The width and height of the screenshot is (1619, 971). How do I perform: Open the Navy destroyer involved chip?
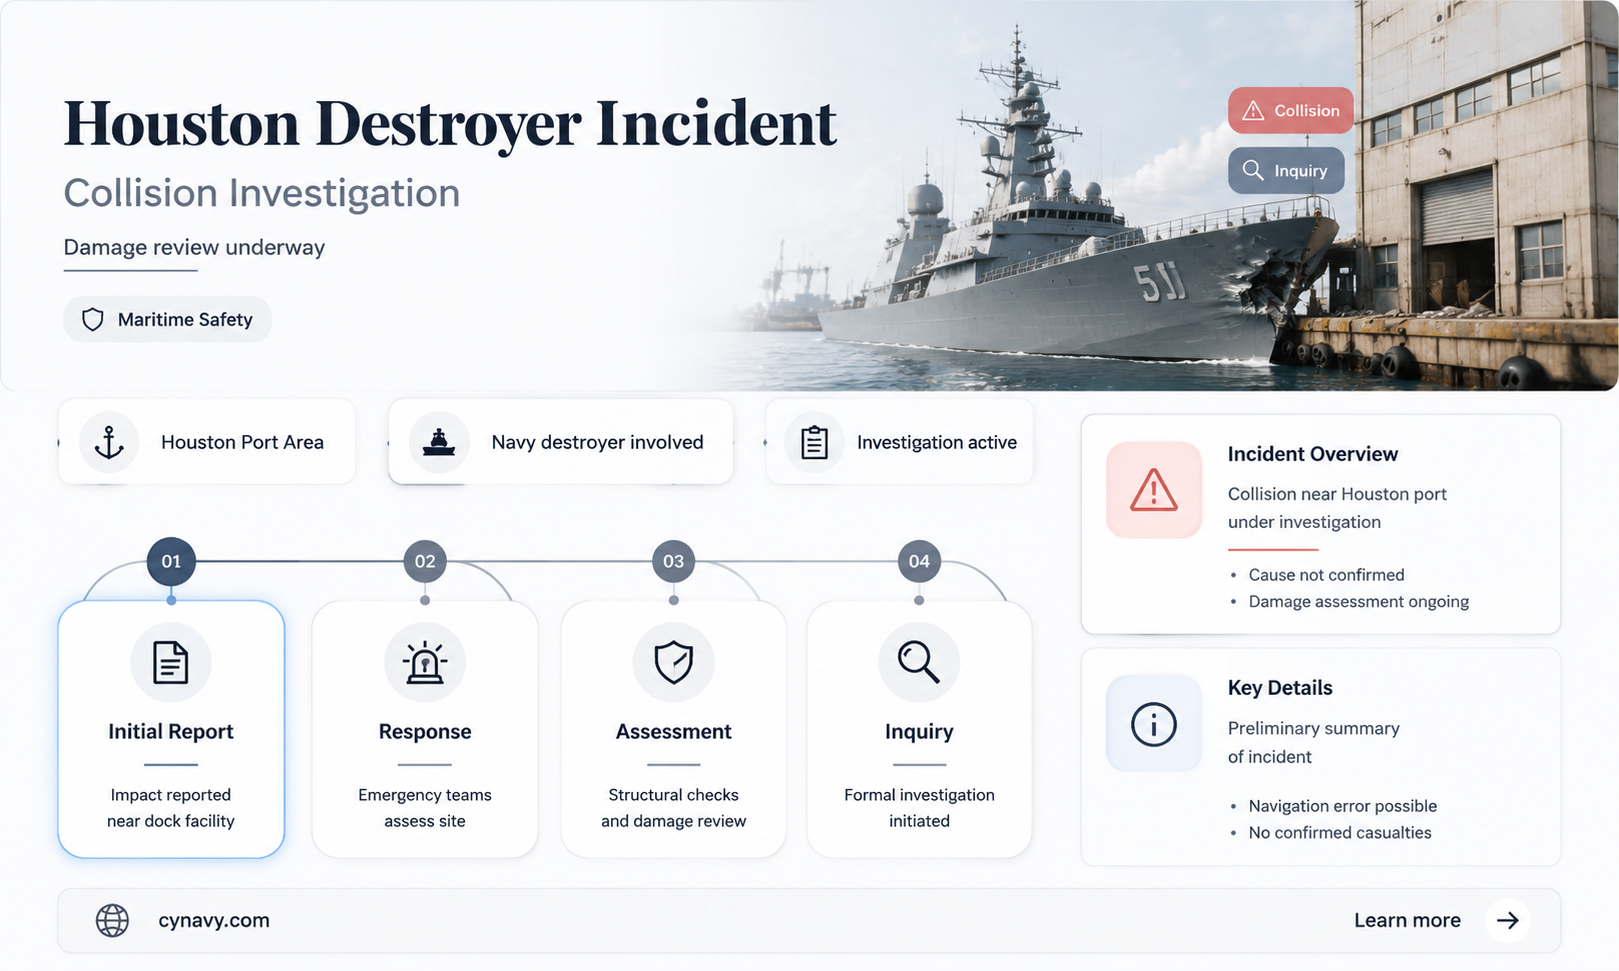coord(560,442)
